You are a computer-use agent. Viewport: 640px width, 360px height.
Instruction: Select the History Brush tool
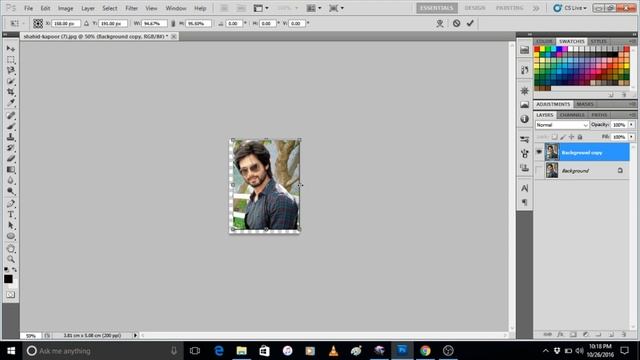point(11,147)
